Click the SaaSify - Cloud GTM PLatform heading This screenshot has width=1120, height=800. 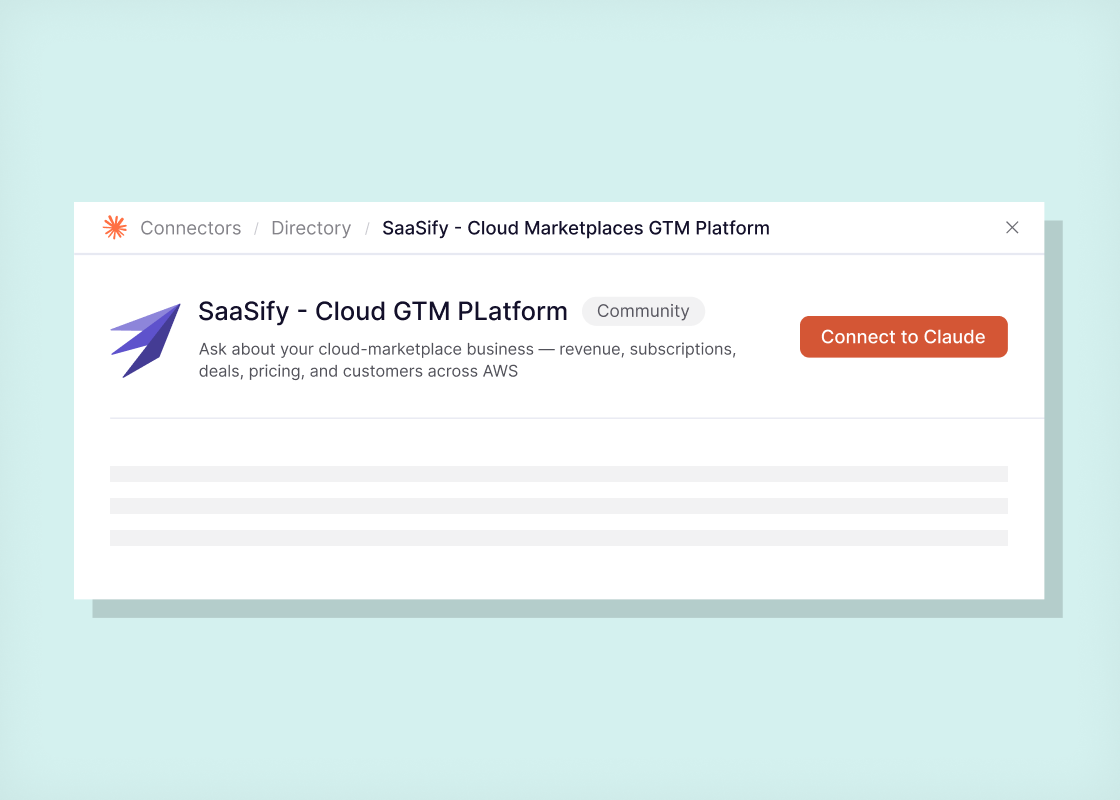(x=383, y=311)
